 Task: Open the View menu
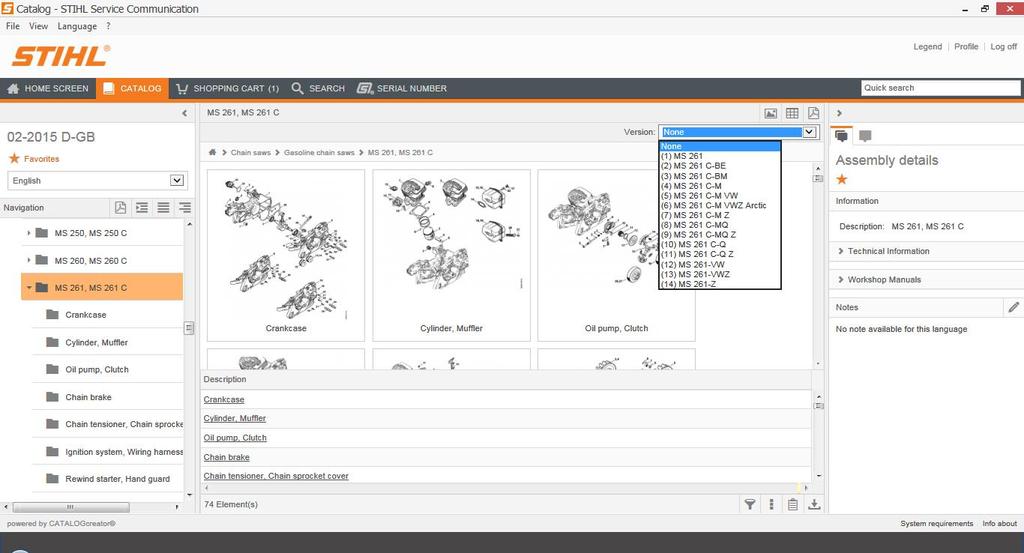[x=39, y=26]
